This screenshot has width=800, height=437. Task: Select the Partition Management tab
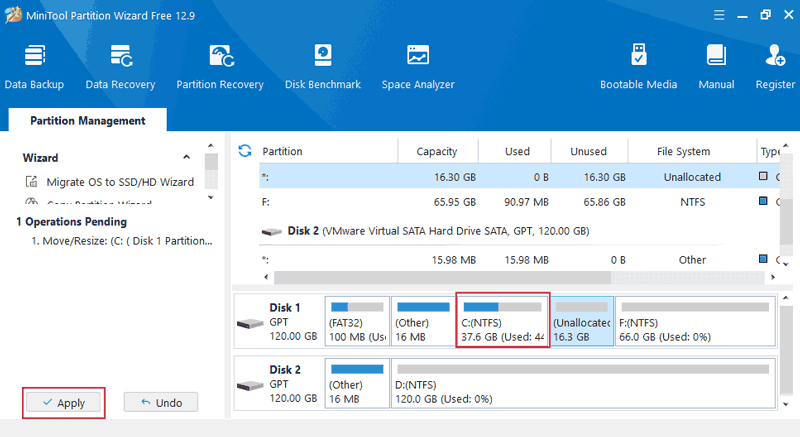point(87,121)
